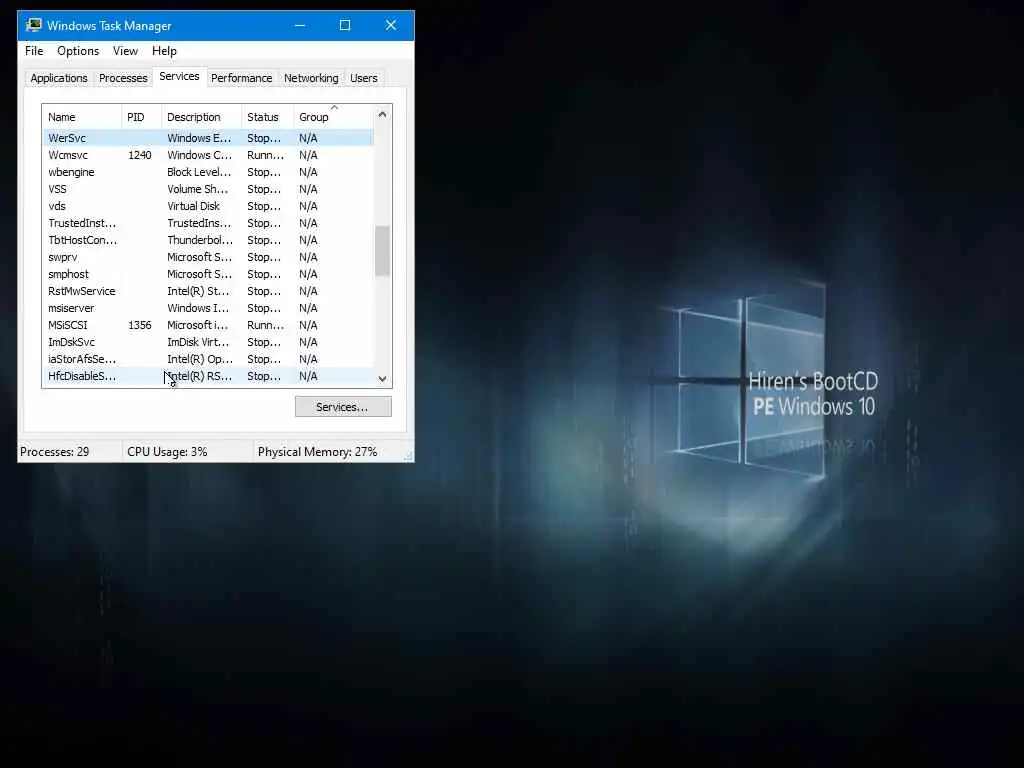Image resolution: width=1024 pixels, height=768 pixels.
Task: Click the Services... button
Action: coord(343,407)
